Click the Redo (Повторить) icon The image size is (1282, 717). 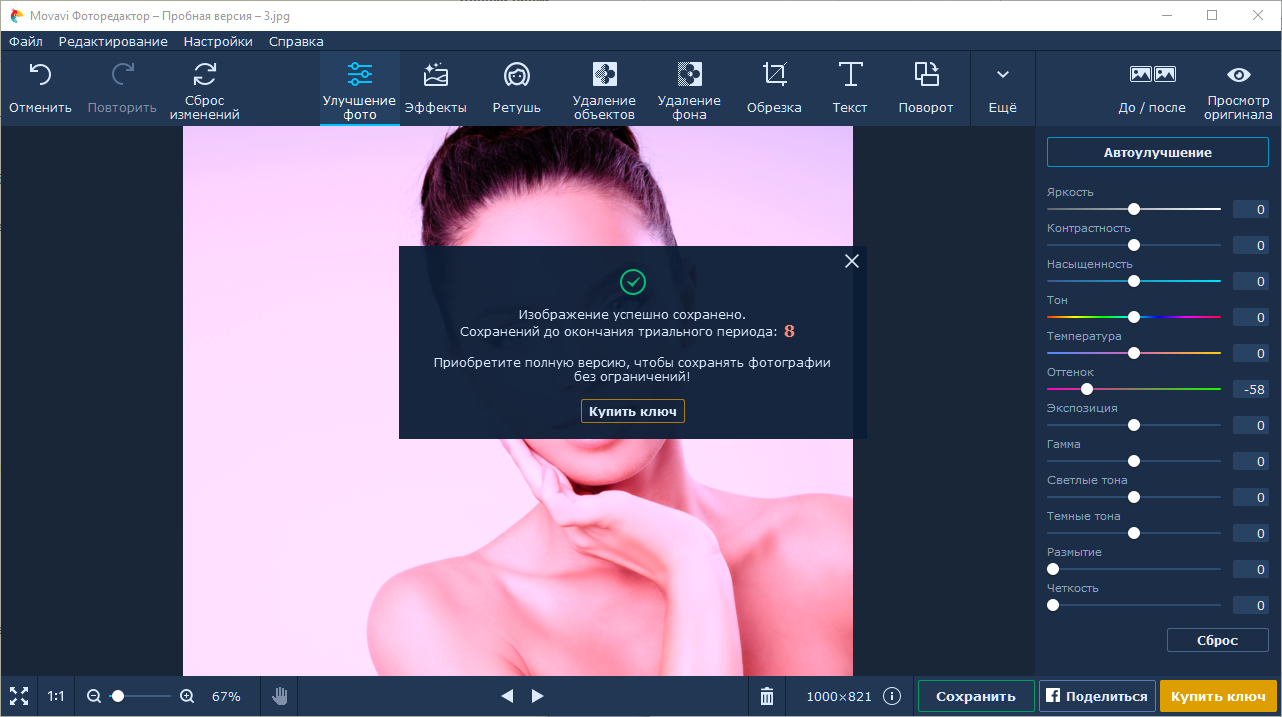[x=122, y=74]
